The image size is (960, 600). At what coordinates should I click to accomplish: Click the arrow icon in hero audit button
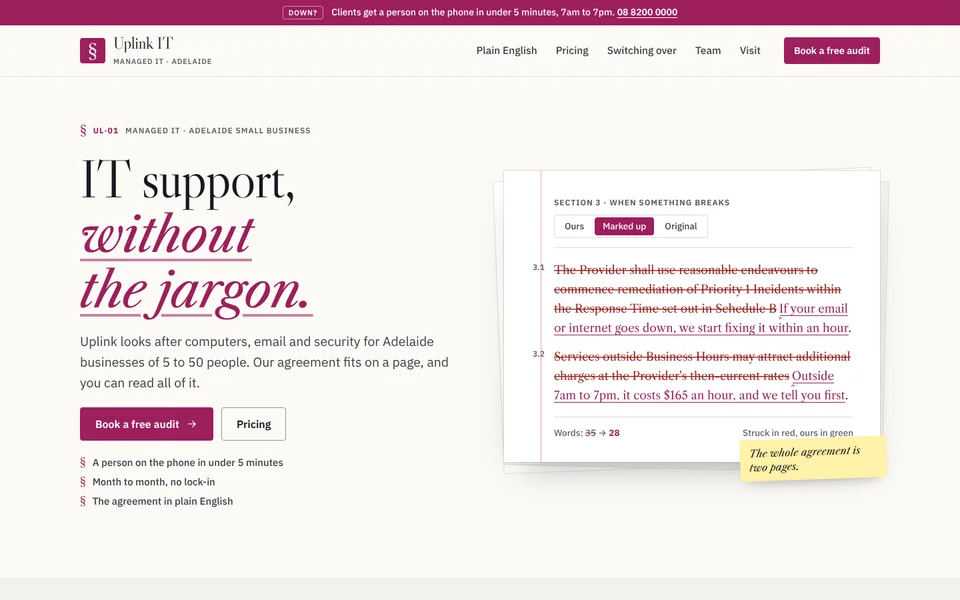pos(192,424)
